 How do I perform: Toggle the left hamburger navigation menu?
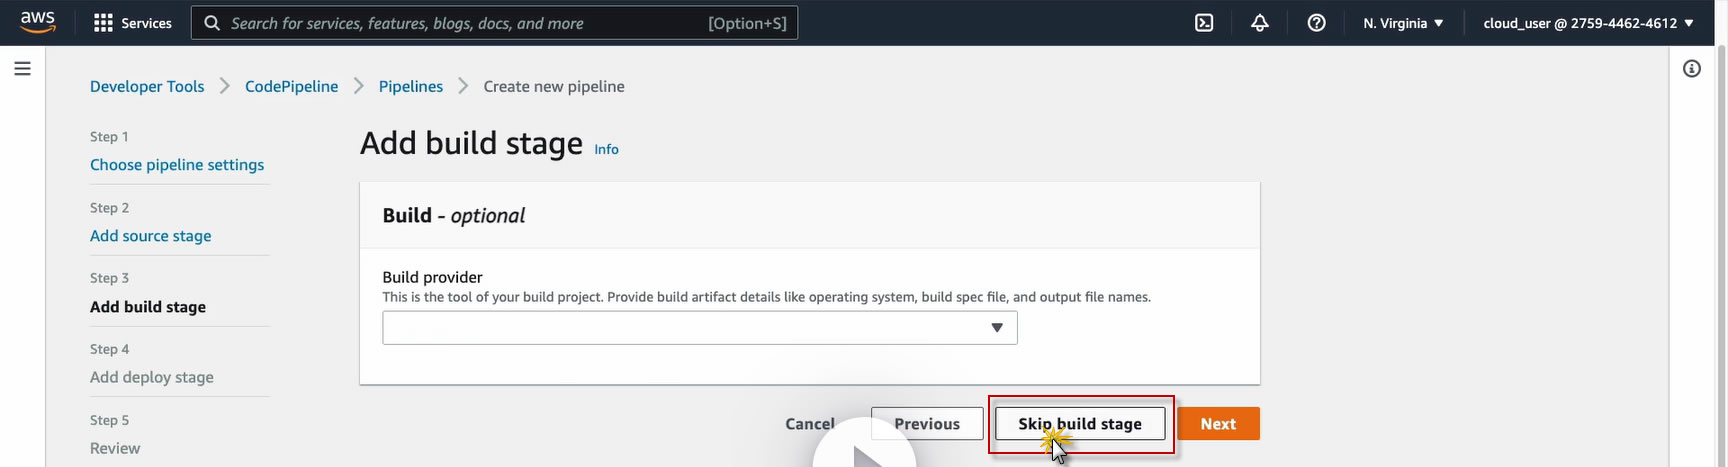22,69
